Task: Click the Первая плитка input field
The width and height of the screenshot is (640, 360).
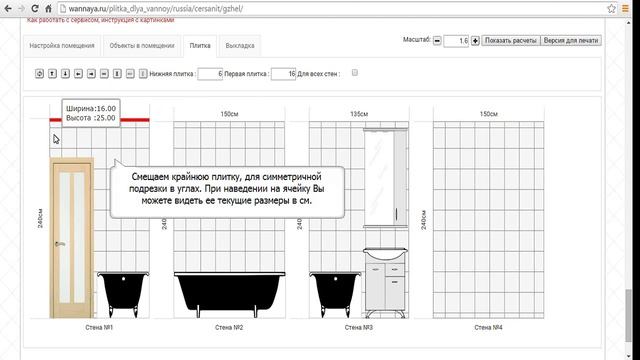Action: tap(283, 74)
